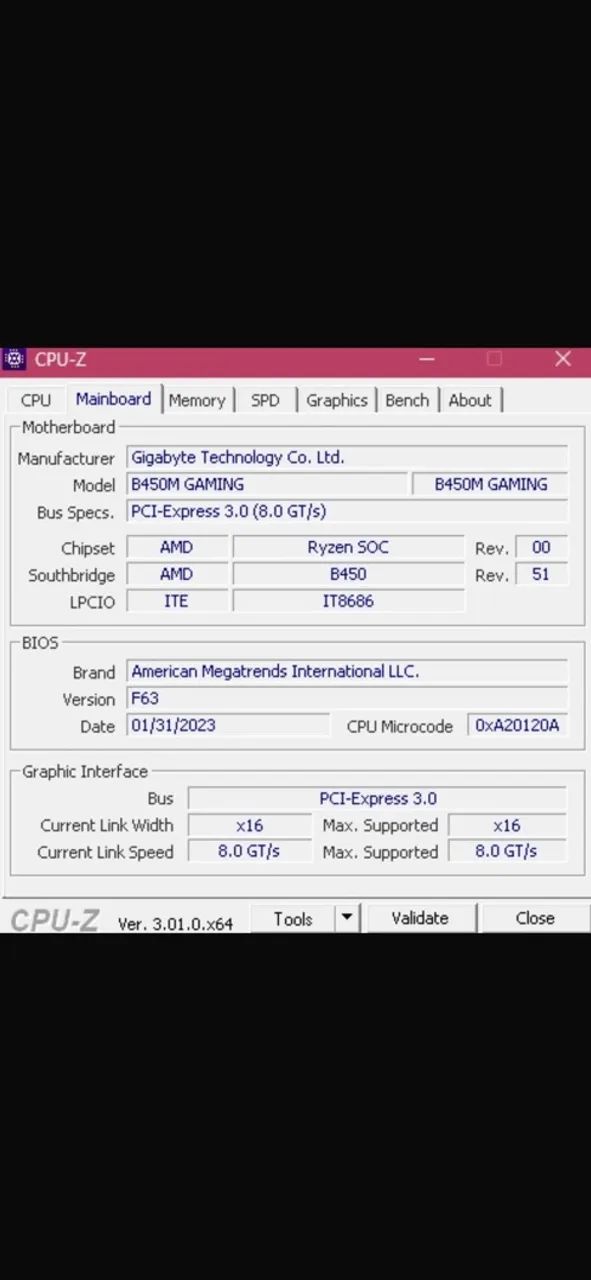Click the Bus Specs PCI-Express 3.0 (8.0 GT/s) field

click(347, 511)
